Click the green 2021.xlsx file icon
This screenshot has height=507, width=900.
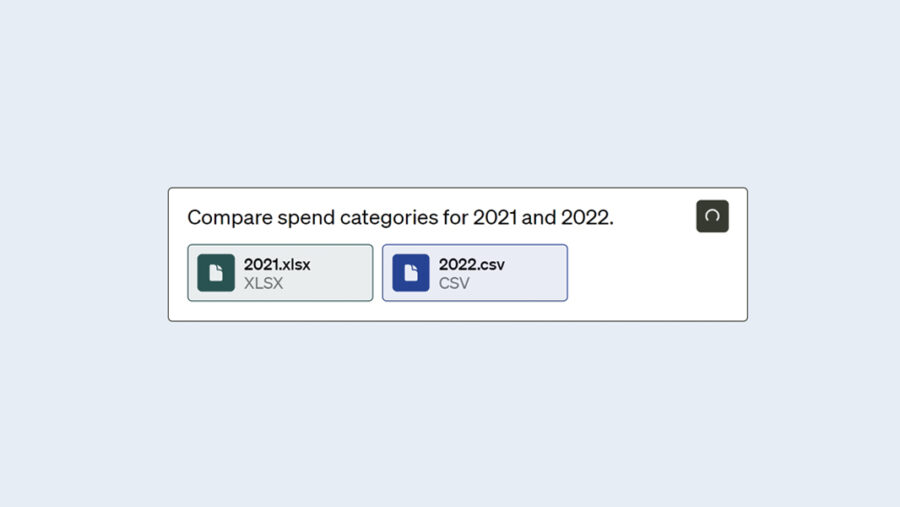tap(216, 273)
